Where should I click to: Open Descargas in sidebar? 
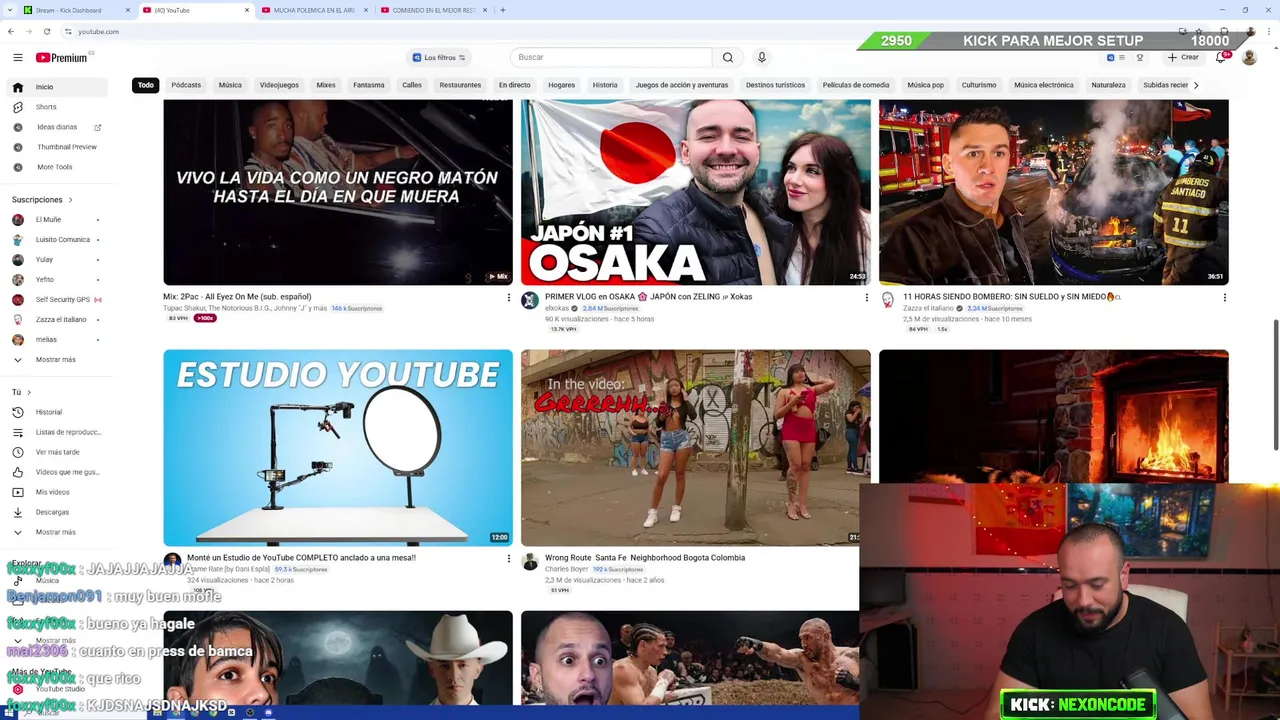52,512
